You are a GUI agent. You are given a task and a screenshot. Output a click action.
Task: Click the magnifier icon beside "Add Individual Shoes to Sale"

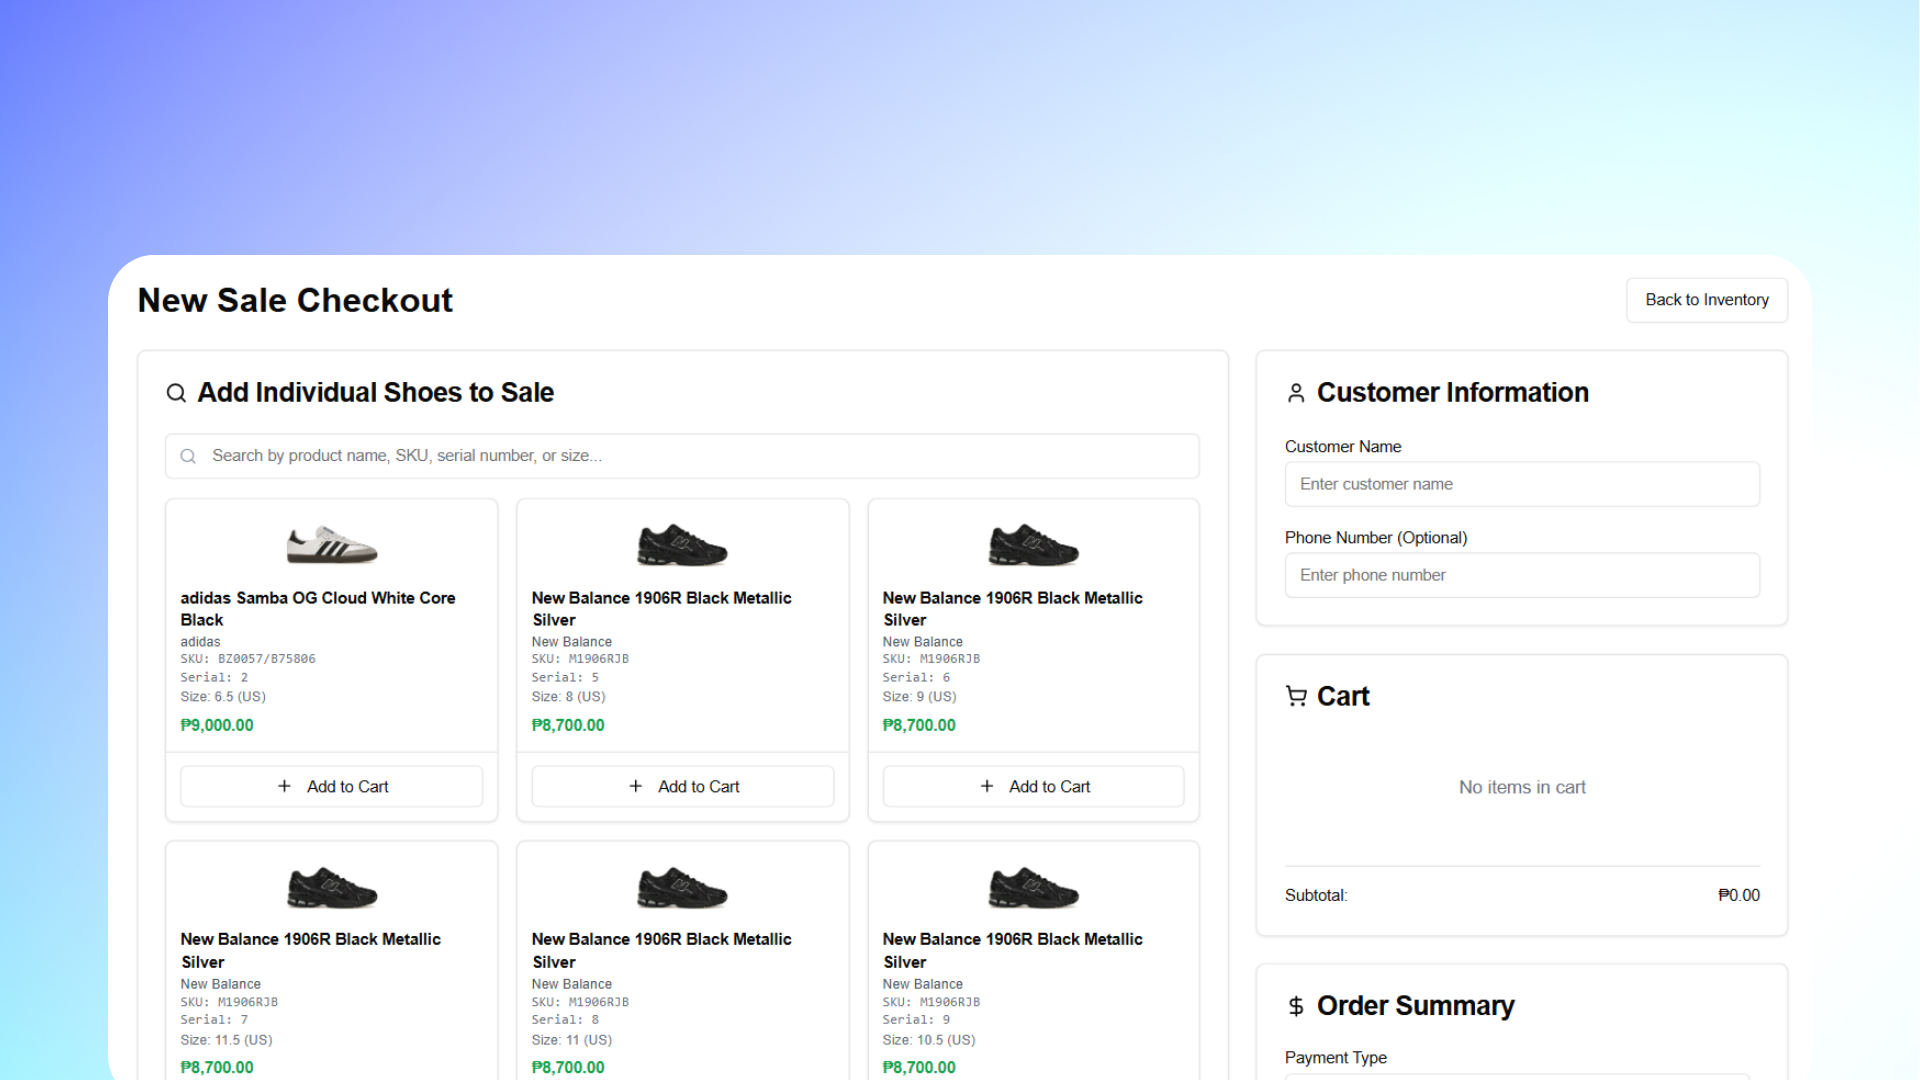coord(176,393)
